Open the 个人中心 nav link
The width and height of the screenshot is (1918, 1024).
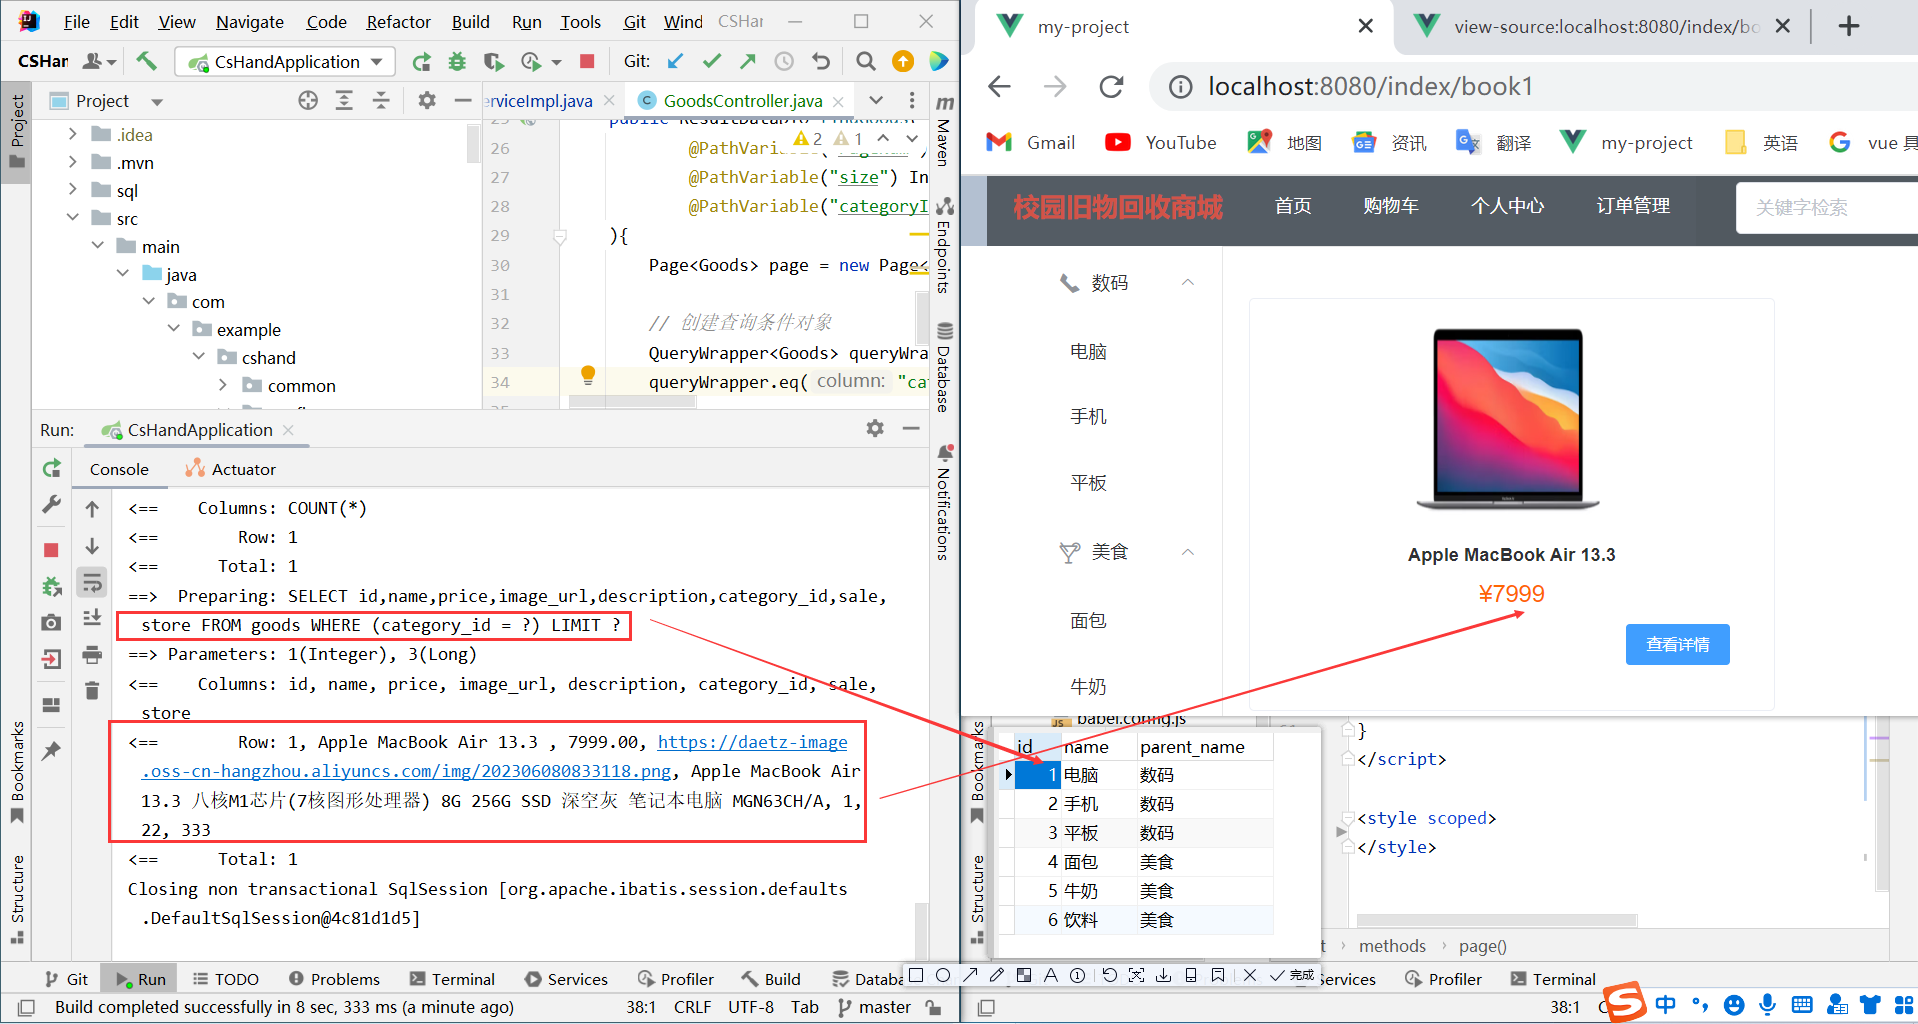coord(1507,206)
